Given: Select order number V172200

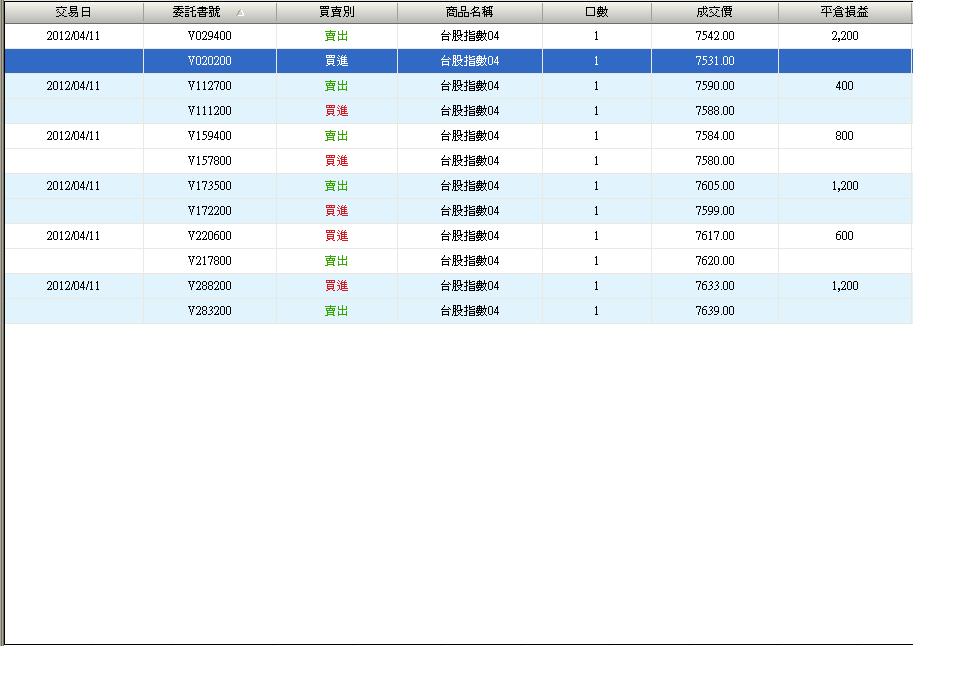Looking at the screenshot, I should click(x=210, y=211).
